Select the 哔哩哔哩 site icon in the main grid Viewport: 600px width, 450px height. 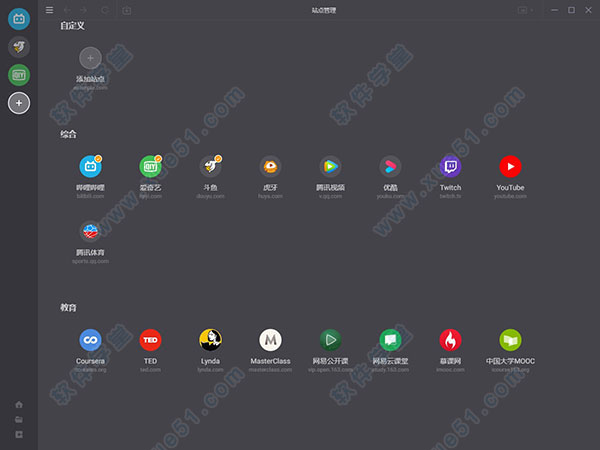point(90,166)
